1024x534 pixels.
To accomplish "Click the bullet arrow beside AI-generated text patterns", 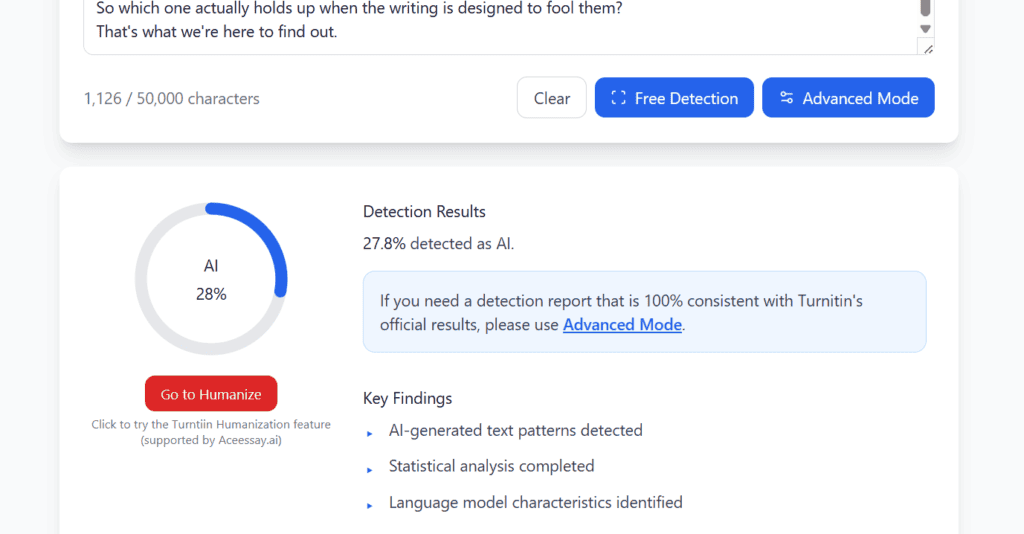I will [370, 433].
